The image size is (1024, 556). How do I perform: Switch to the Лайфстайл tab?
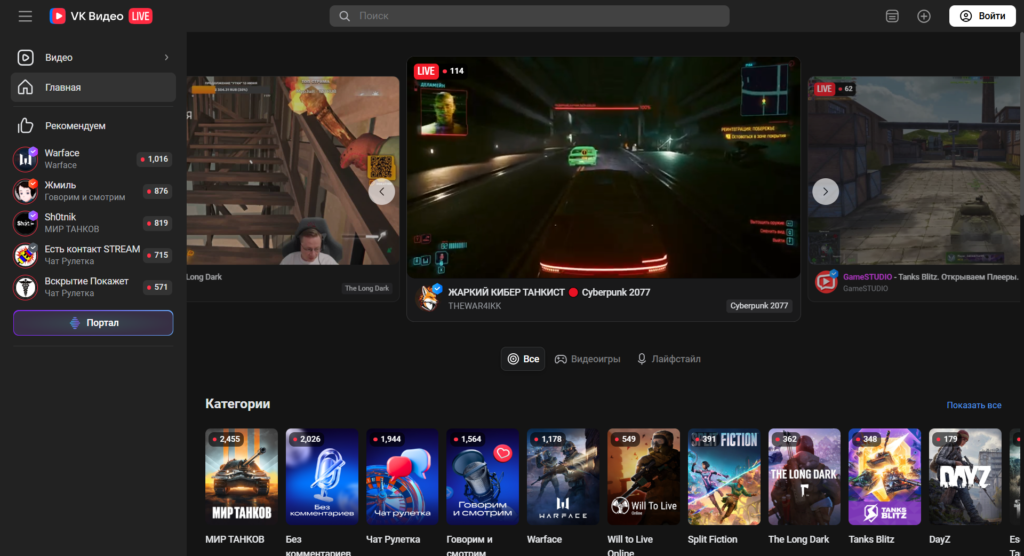pos(669,359)
